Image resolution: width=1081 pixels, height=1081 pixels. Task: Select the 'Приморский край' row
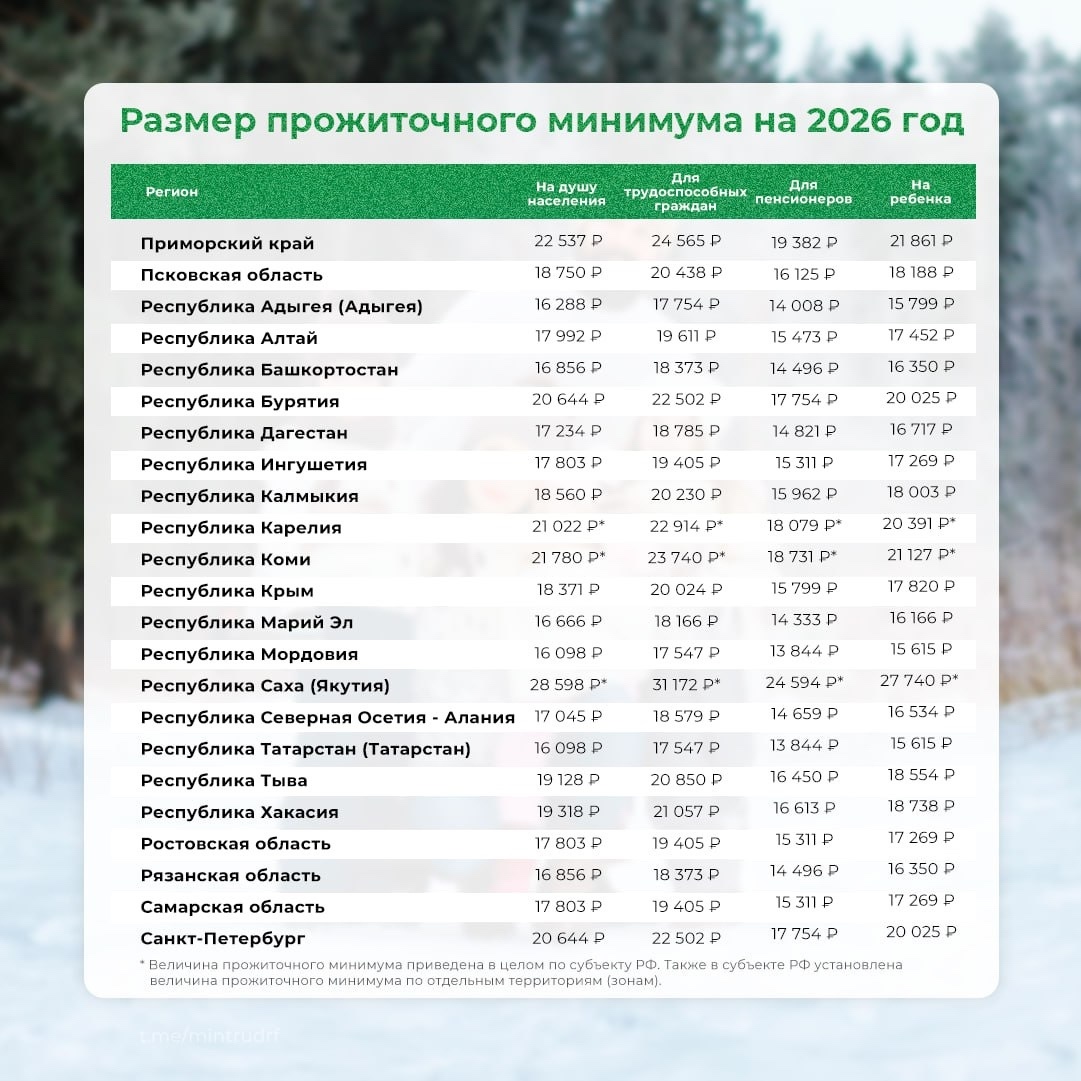(x=227, y=242)
